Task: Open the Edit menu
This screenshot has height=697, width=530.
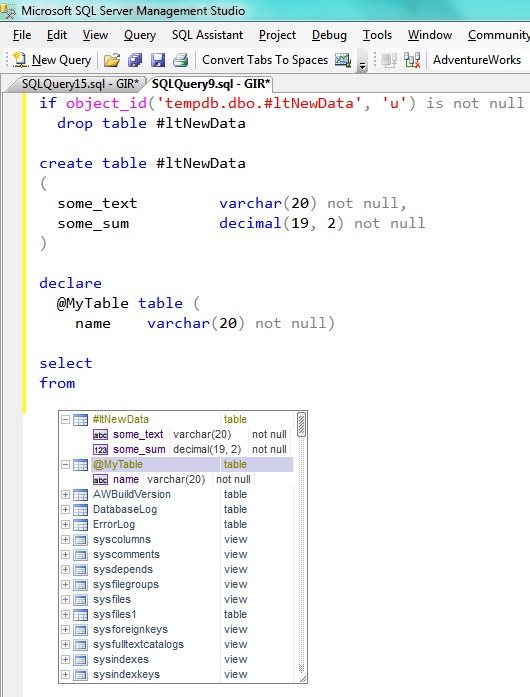Action: [57, 35]
